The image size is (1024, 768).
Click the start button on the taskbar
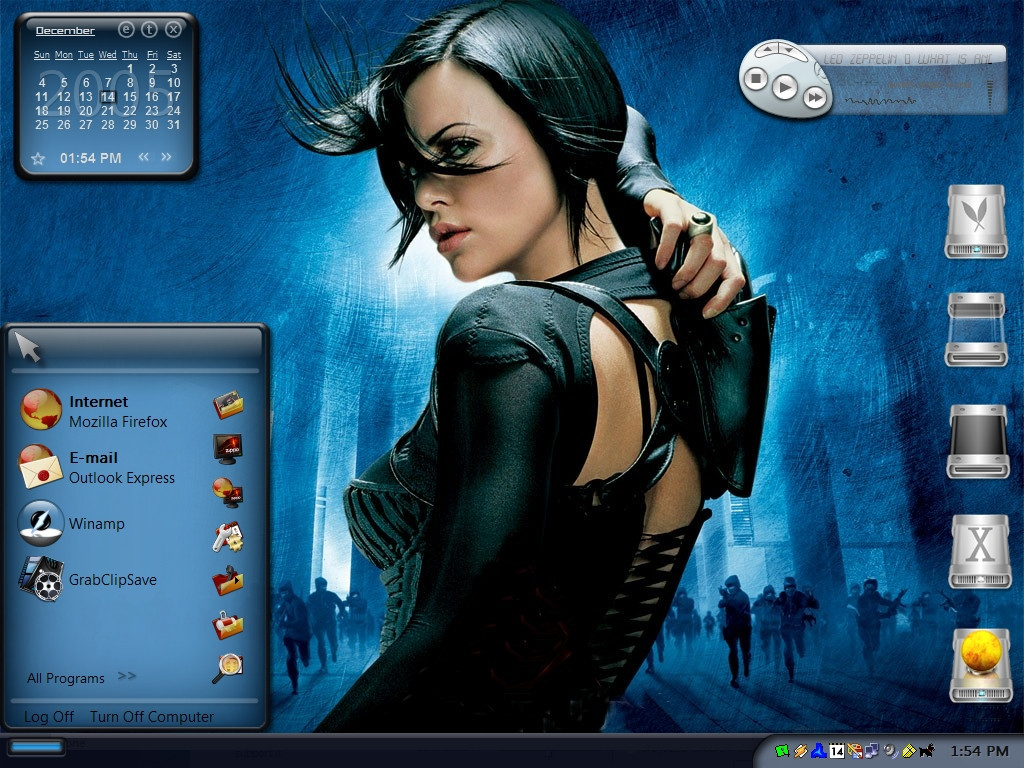(36, 746)
